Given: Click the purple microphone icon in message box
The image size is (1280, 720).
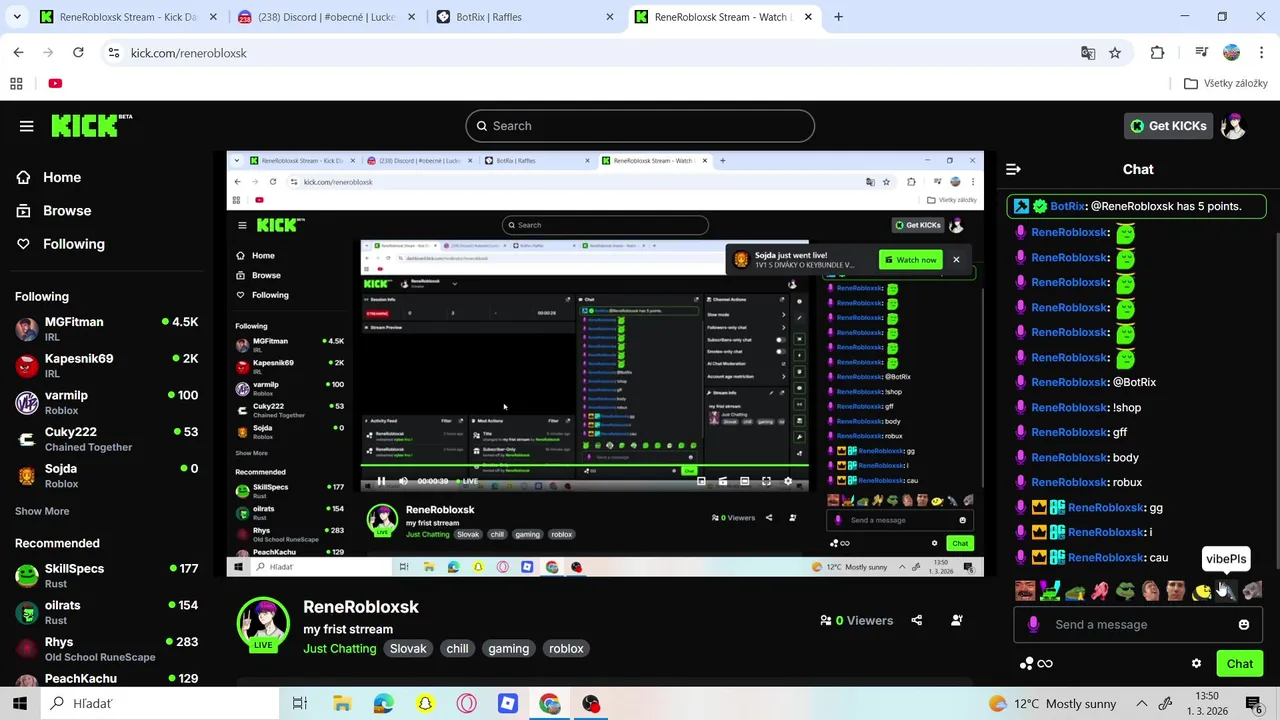Looking at the screenshot, I should (x=1033, y=625).
